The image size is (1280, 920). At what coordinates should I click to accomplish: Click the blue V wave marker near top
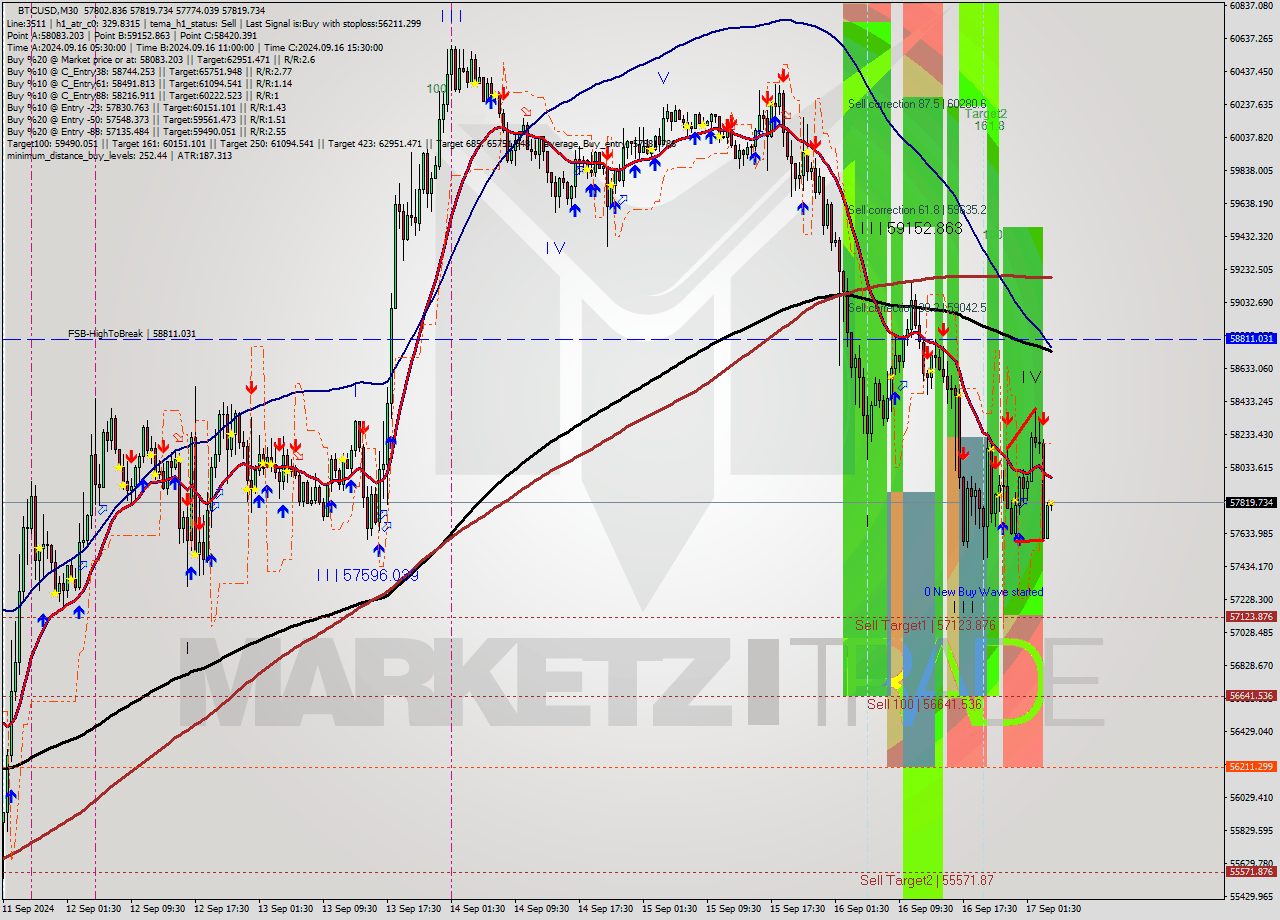662,78
